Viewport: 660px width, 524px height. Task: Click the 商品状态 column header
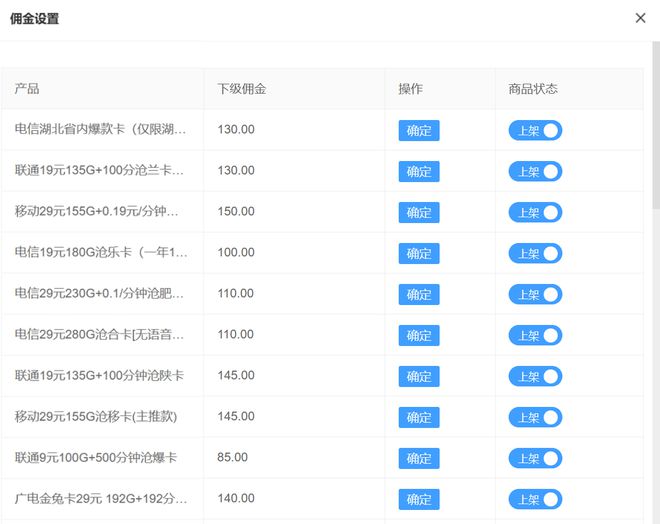533,89
